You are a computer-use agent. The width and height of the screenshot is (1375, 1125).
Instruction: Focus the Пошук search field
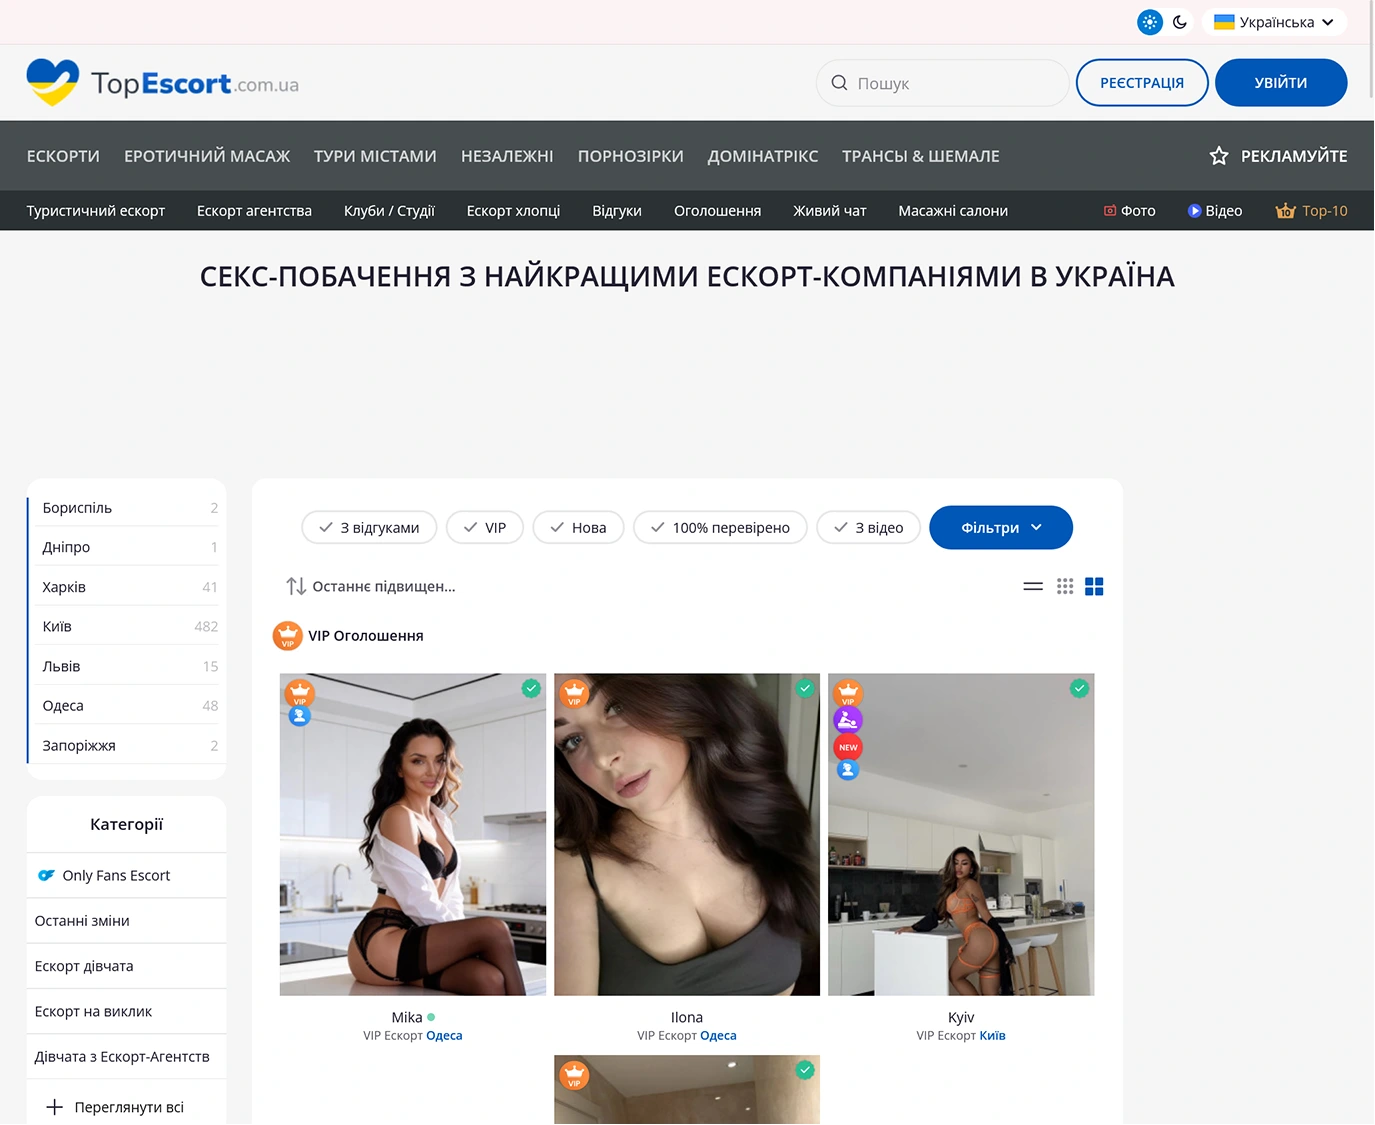942,83
